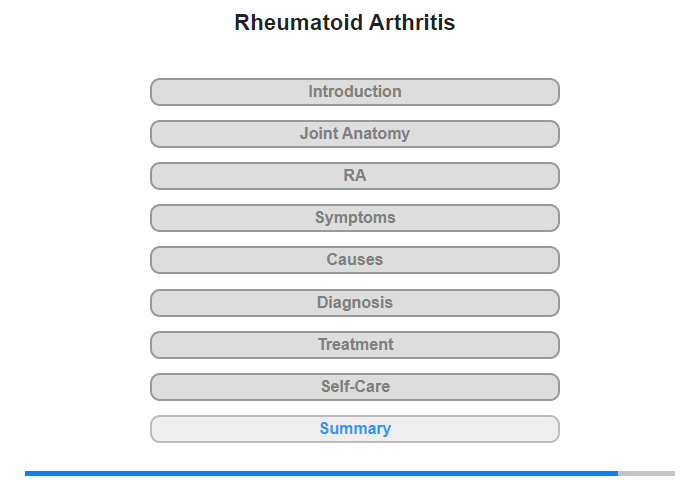Open the Introduction section
Viewport: 700px width, 480px height.
click(x=355, y=92)
